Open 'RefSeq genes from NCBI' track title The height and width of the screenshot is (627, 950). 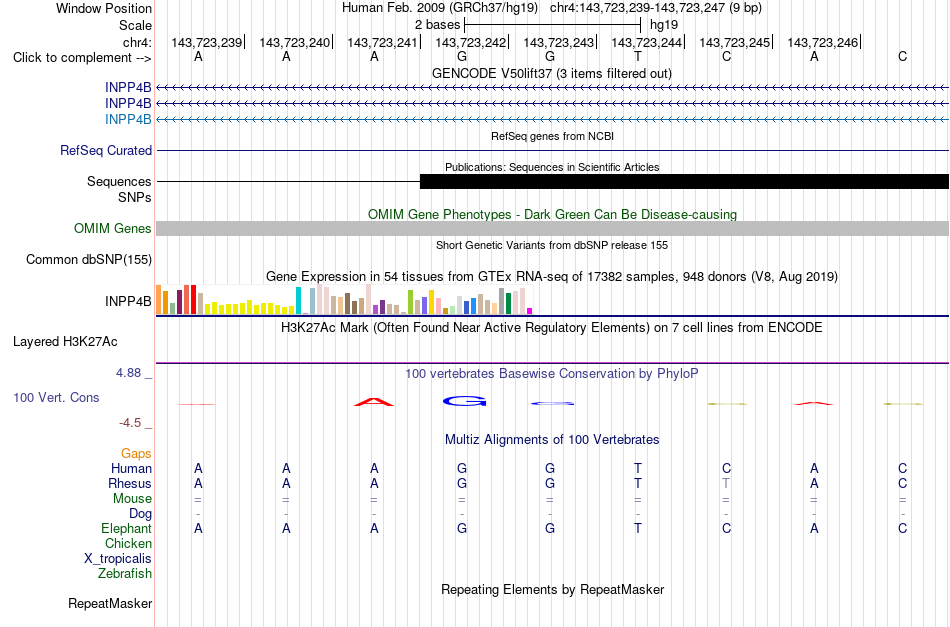552,136
